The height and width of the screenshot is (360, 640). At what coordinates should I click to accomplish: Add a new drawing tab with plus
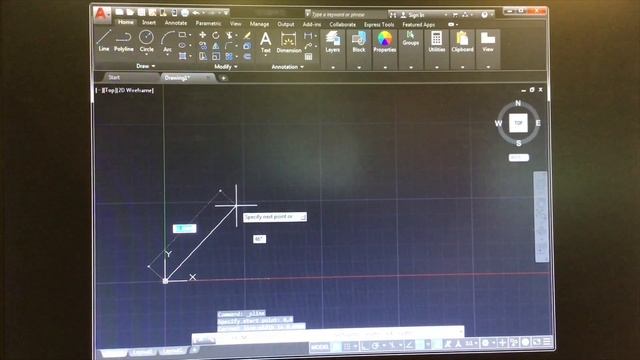[223, 78]
